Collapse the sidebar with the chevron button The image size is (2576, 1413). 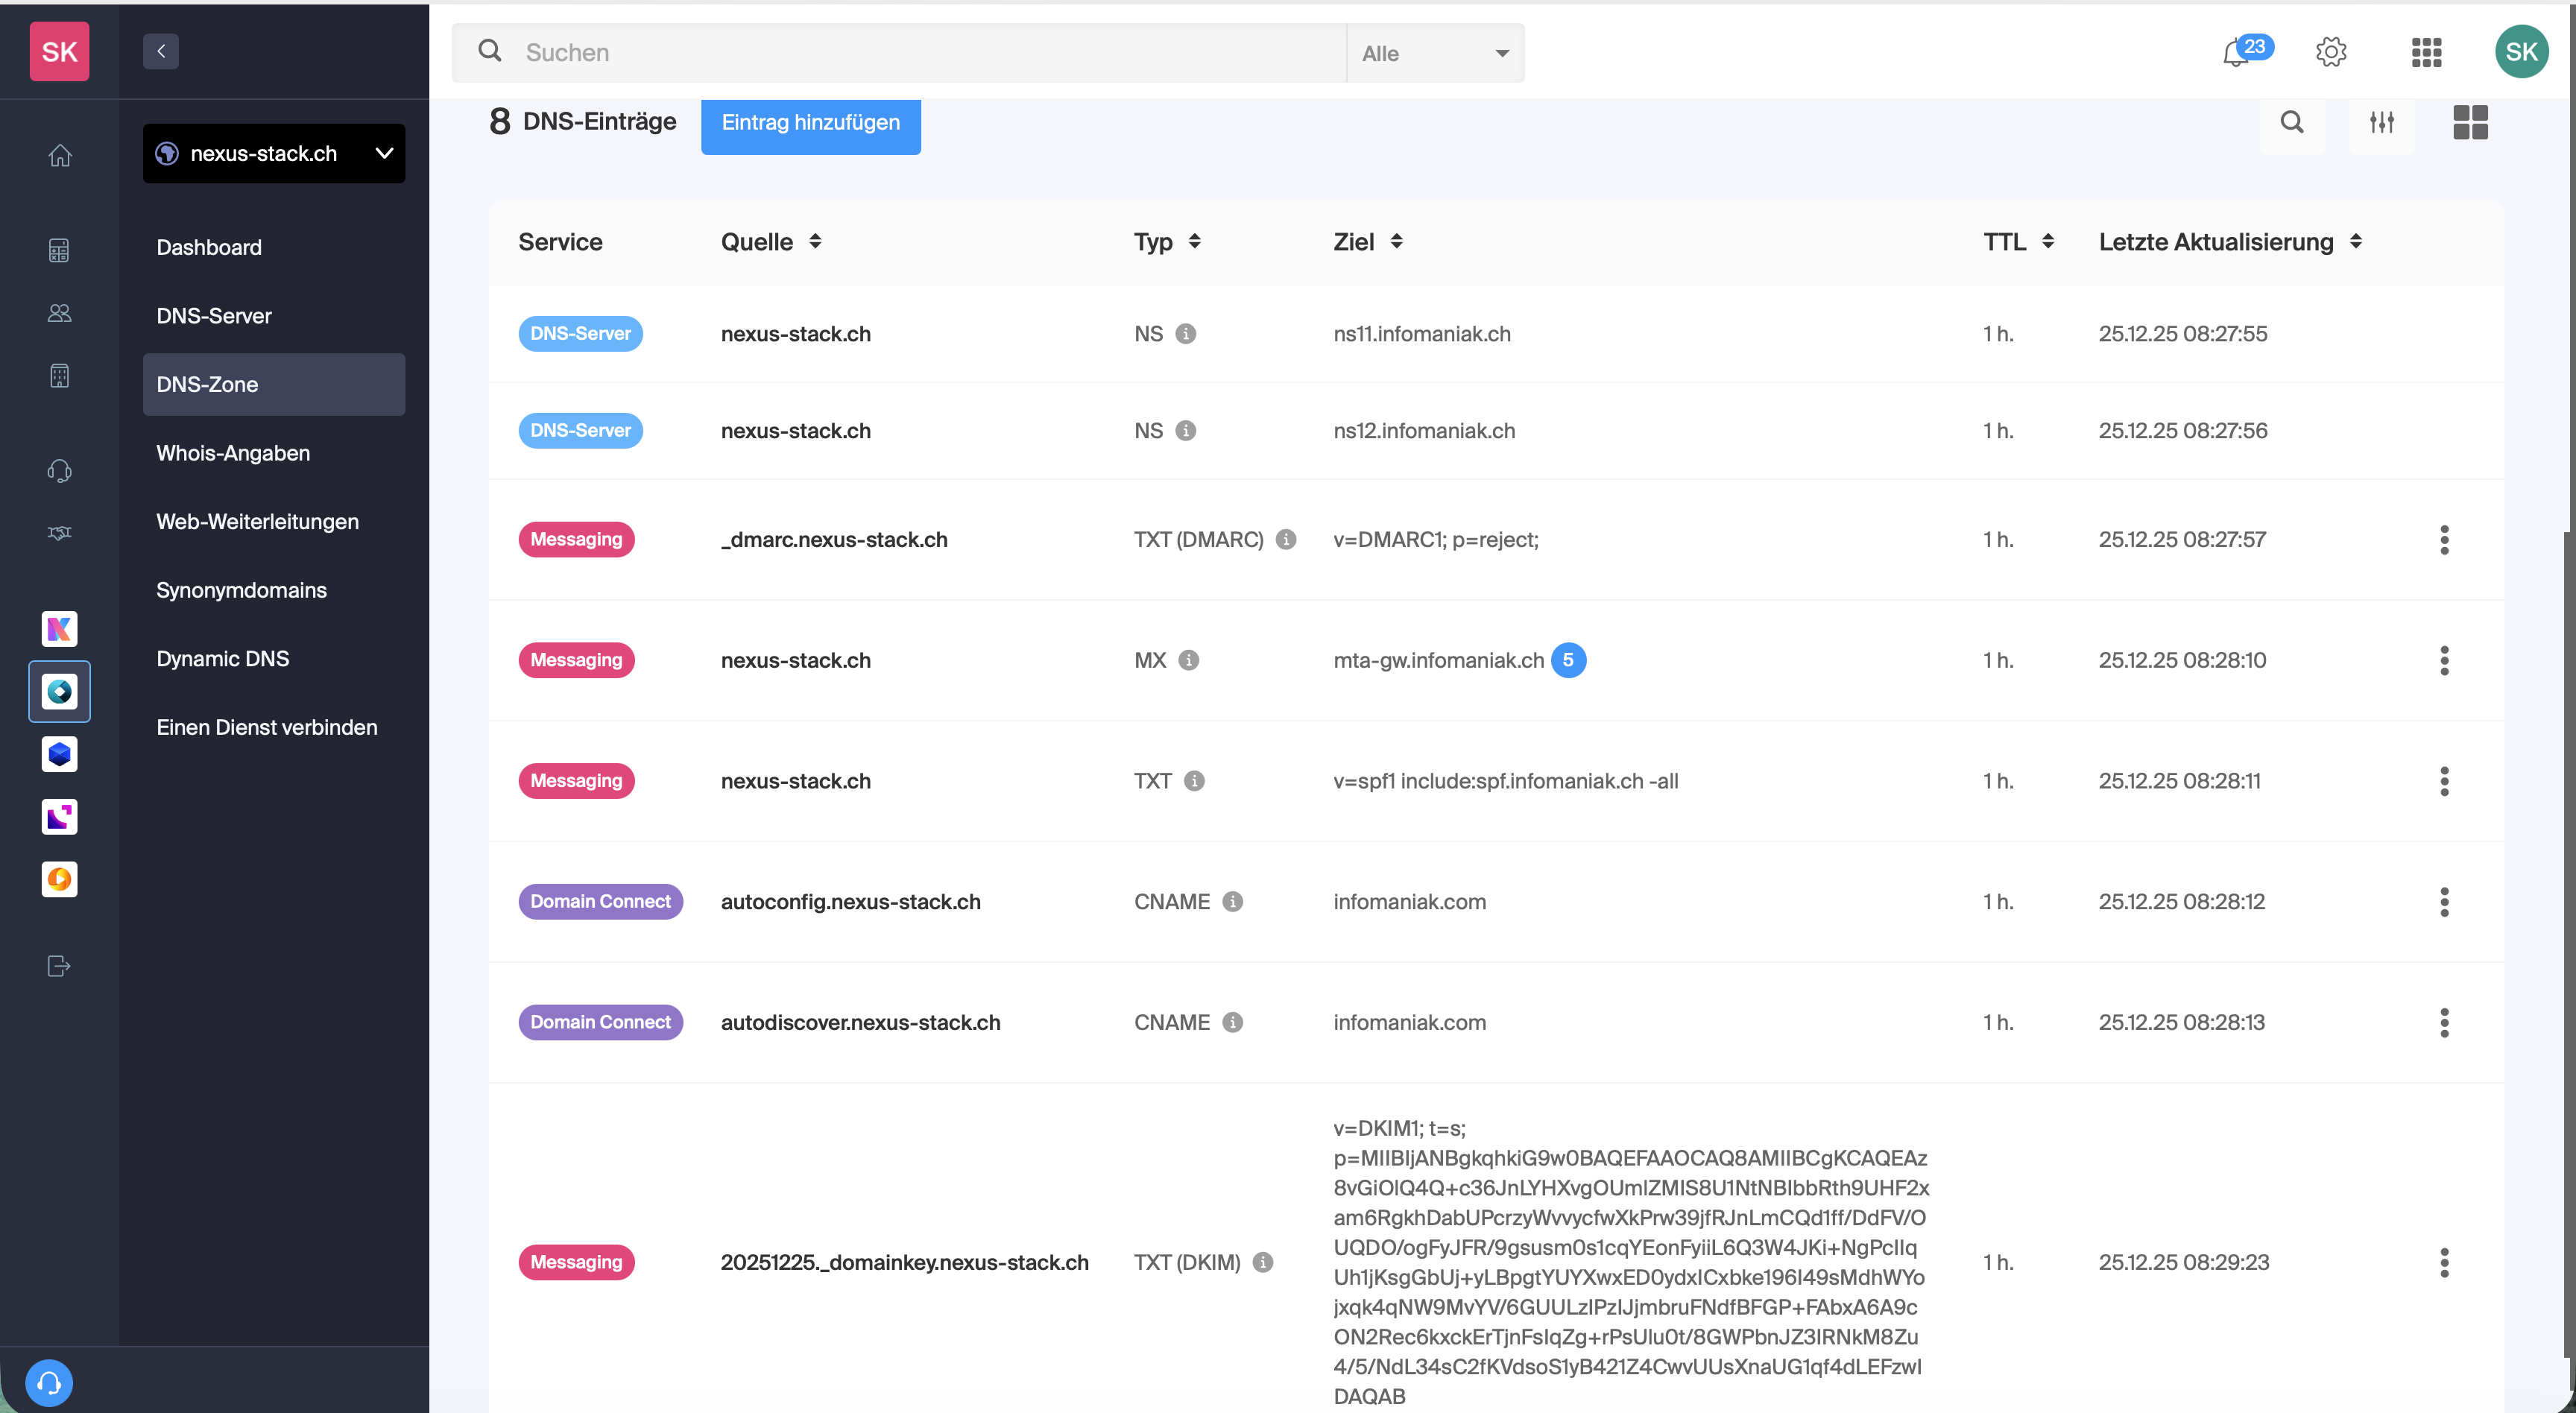pyautogui.click(x=161, y=52)
